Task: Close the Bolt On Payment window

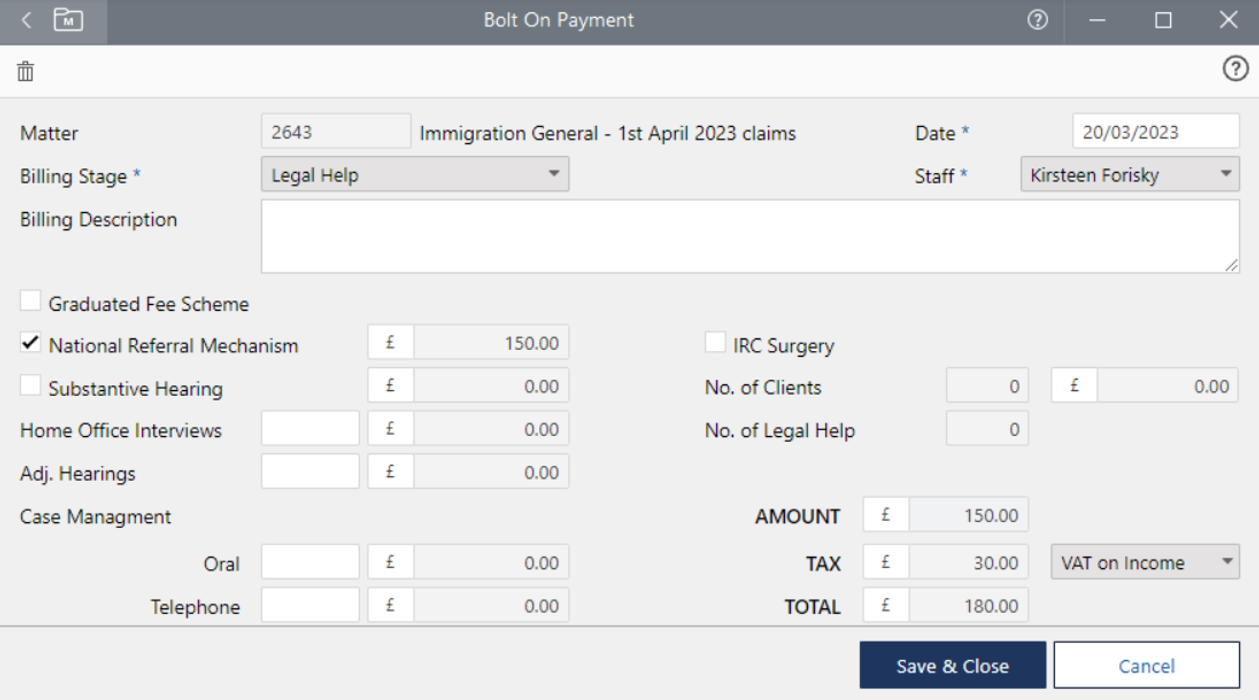Action: [1229, 20]
